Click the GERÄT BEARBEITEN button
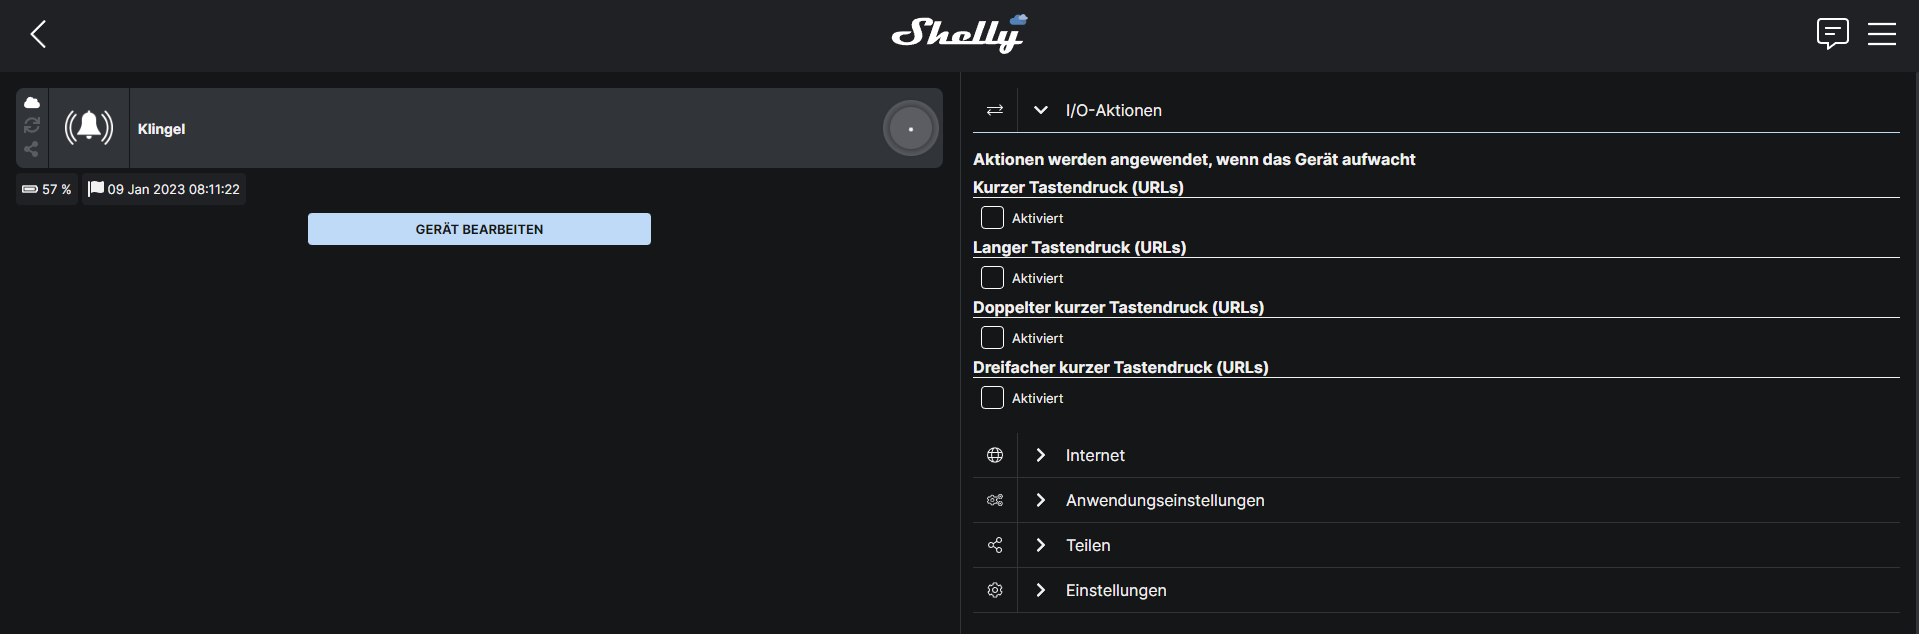 click(479, 229)
